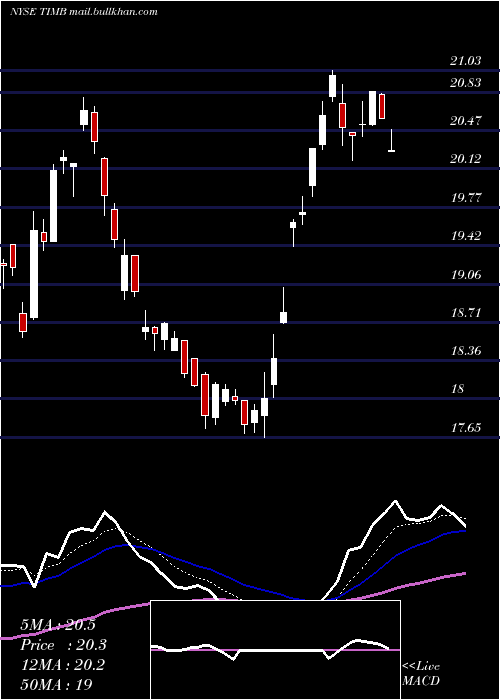The image size is (500, 700).
Task: Click the 17.65 price level label
Action: click(x=466, y=428)
